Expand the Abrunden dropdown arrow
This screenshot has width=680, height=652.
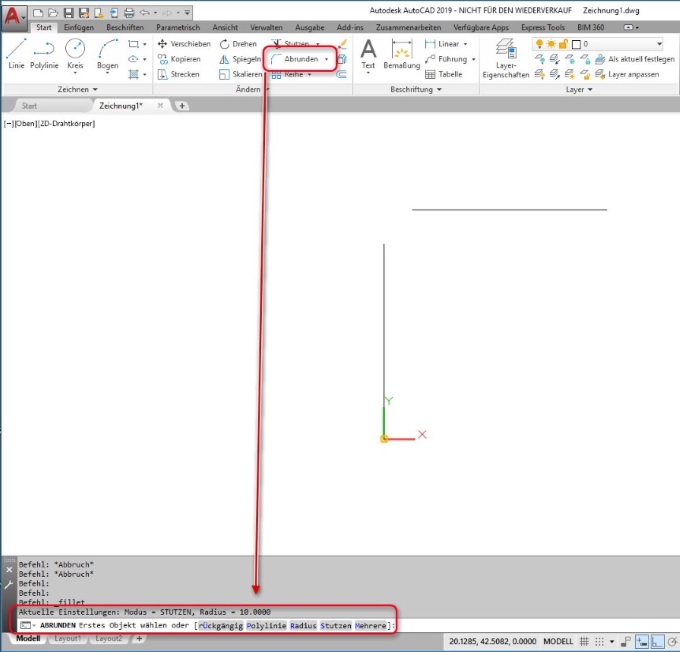pos(326,59)
